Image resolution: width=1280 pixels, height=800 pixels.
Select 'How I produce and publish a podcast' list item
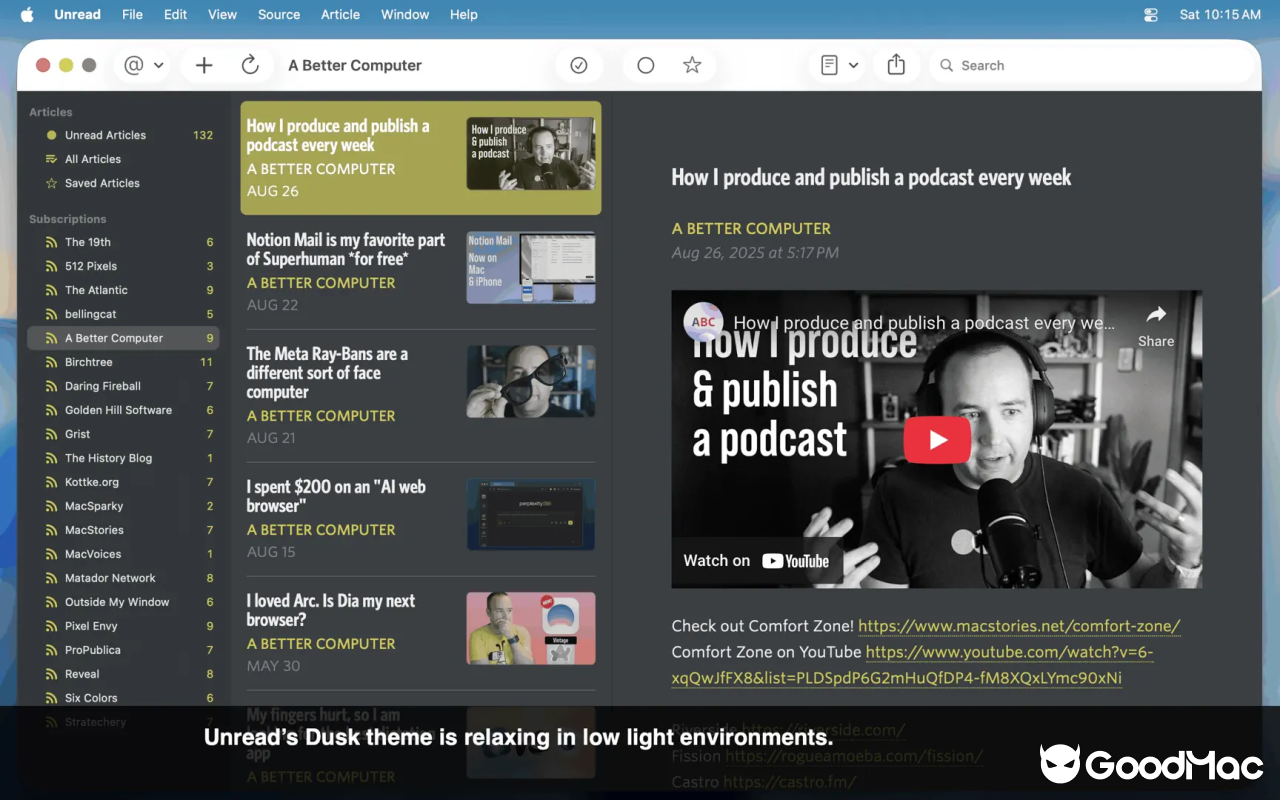tap(421, 158)
